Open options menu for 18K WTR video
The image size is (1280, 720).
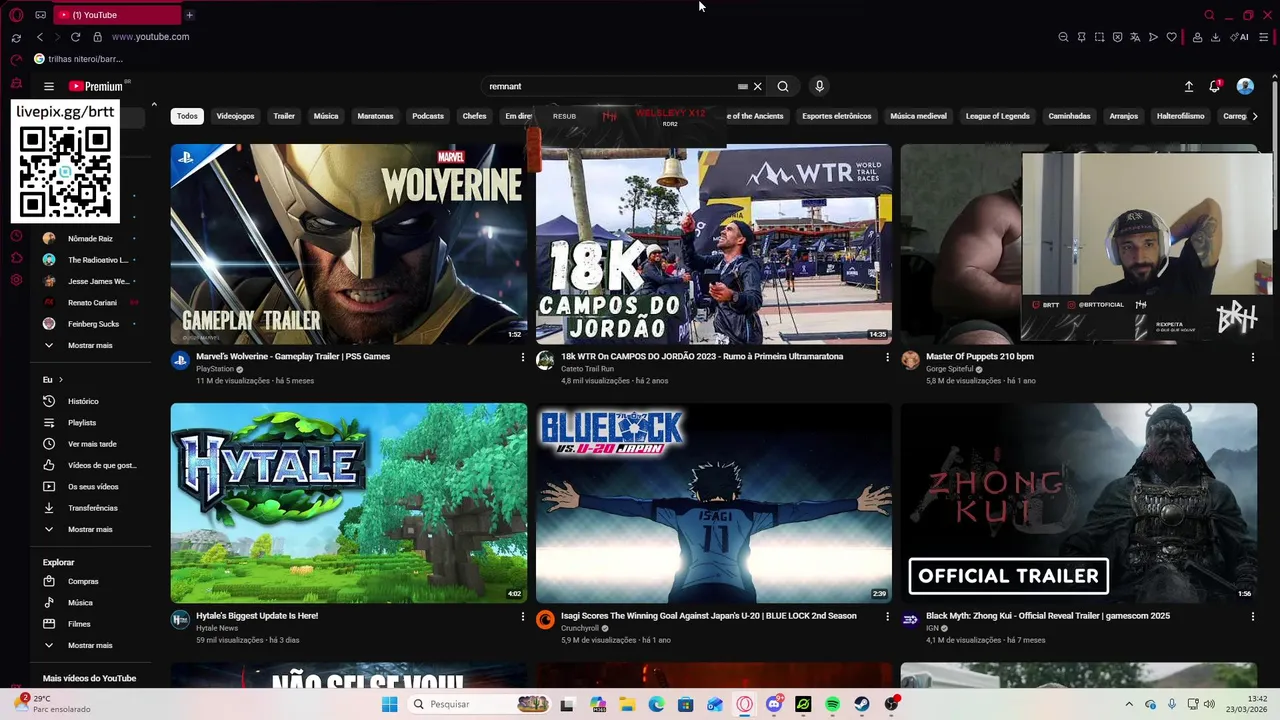click(887, 357)
